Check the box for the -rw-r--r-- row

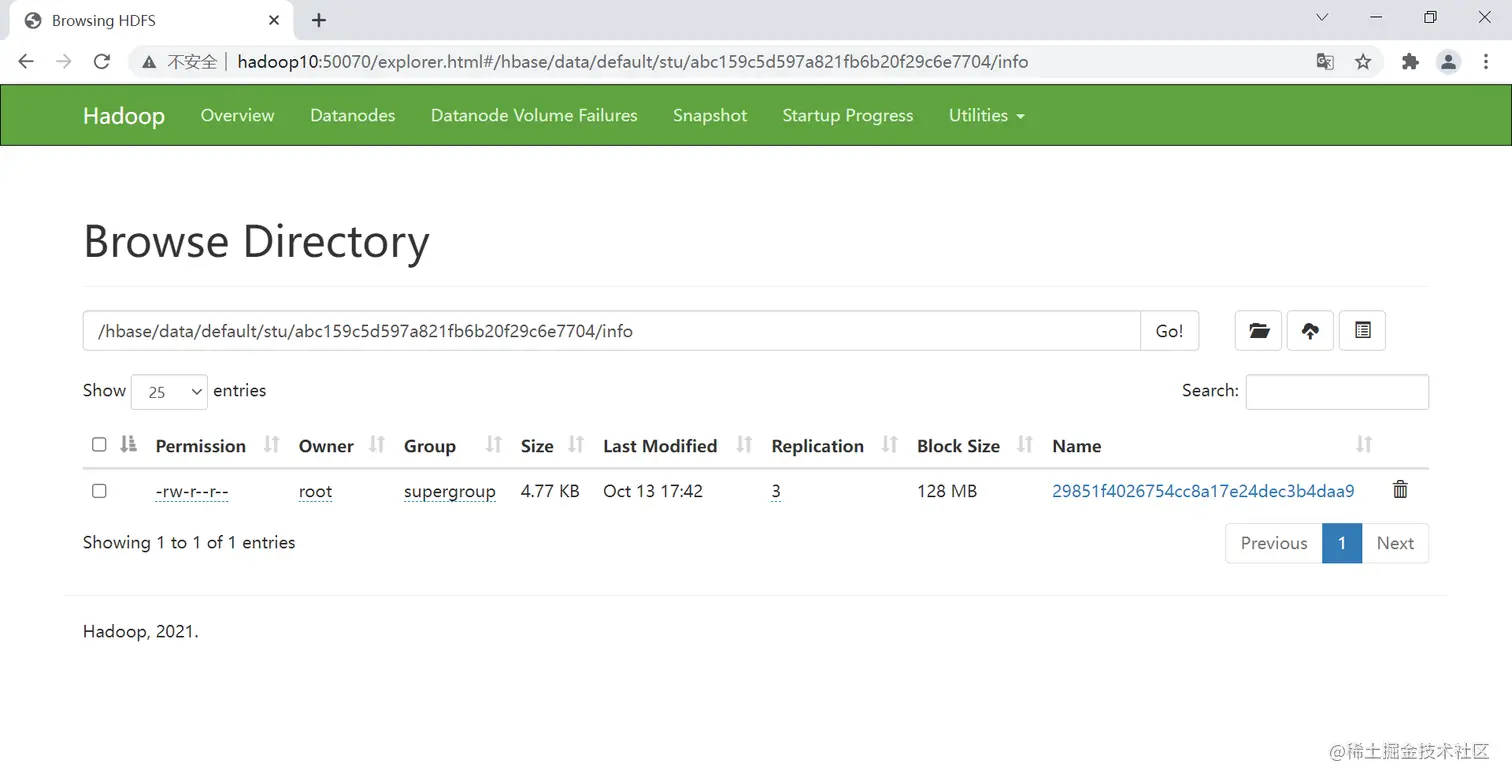(99, 491)
